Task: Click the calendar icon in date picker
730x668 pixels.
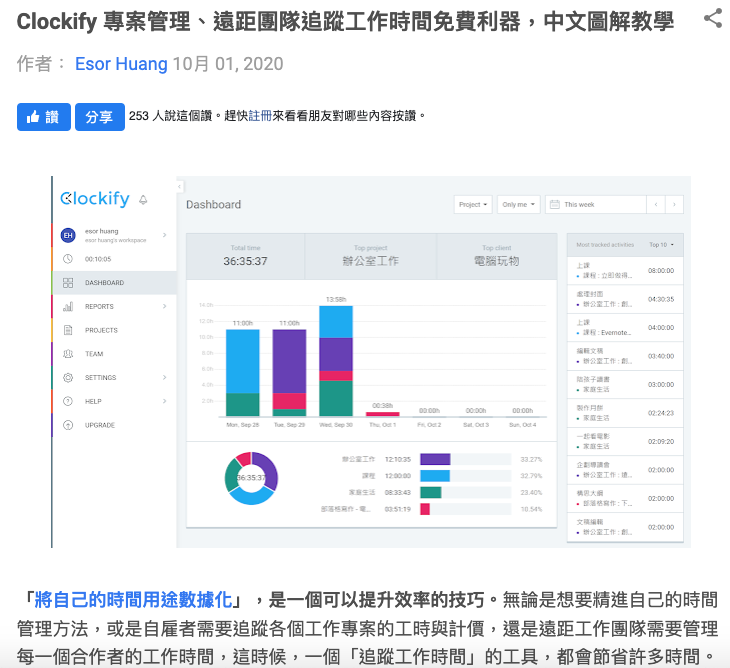Action: point(554,204)
